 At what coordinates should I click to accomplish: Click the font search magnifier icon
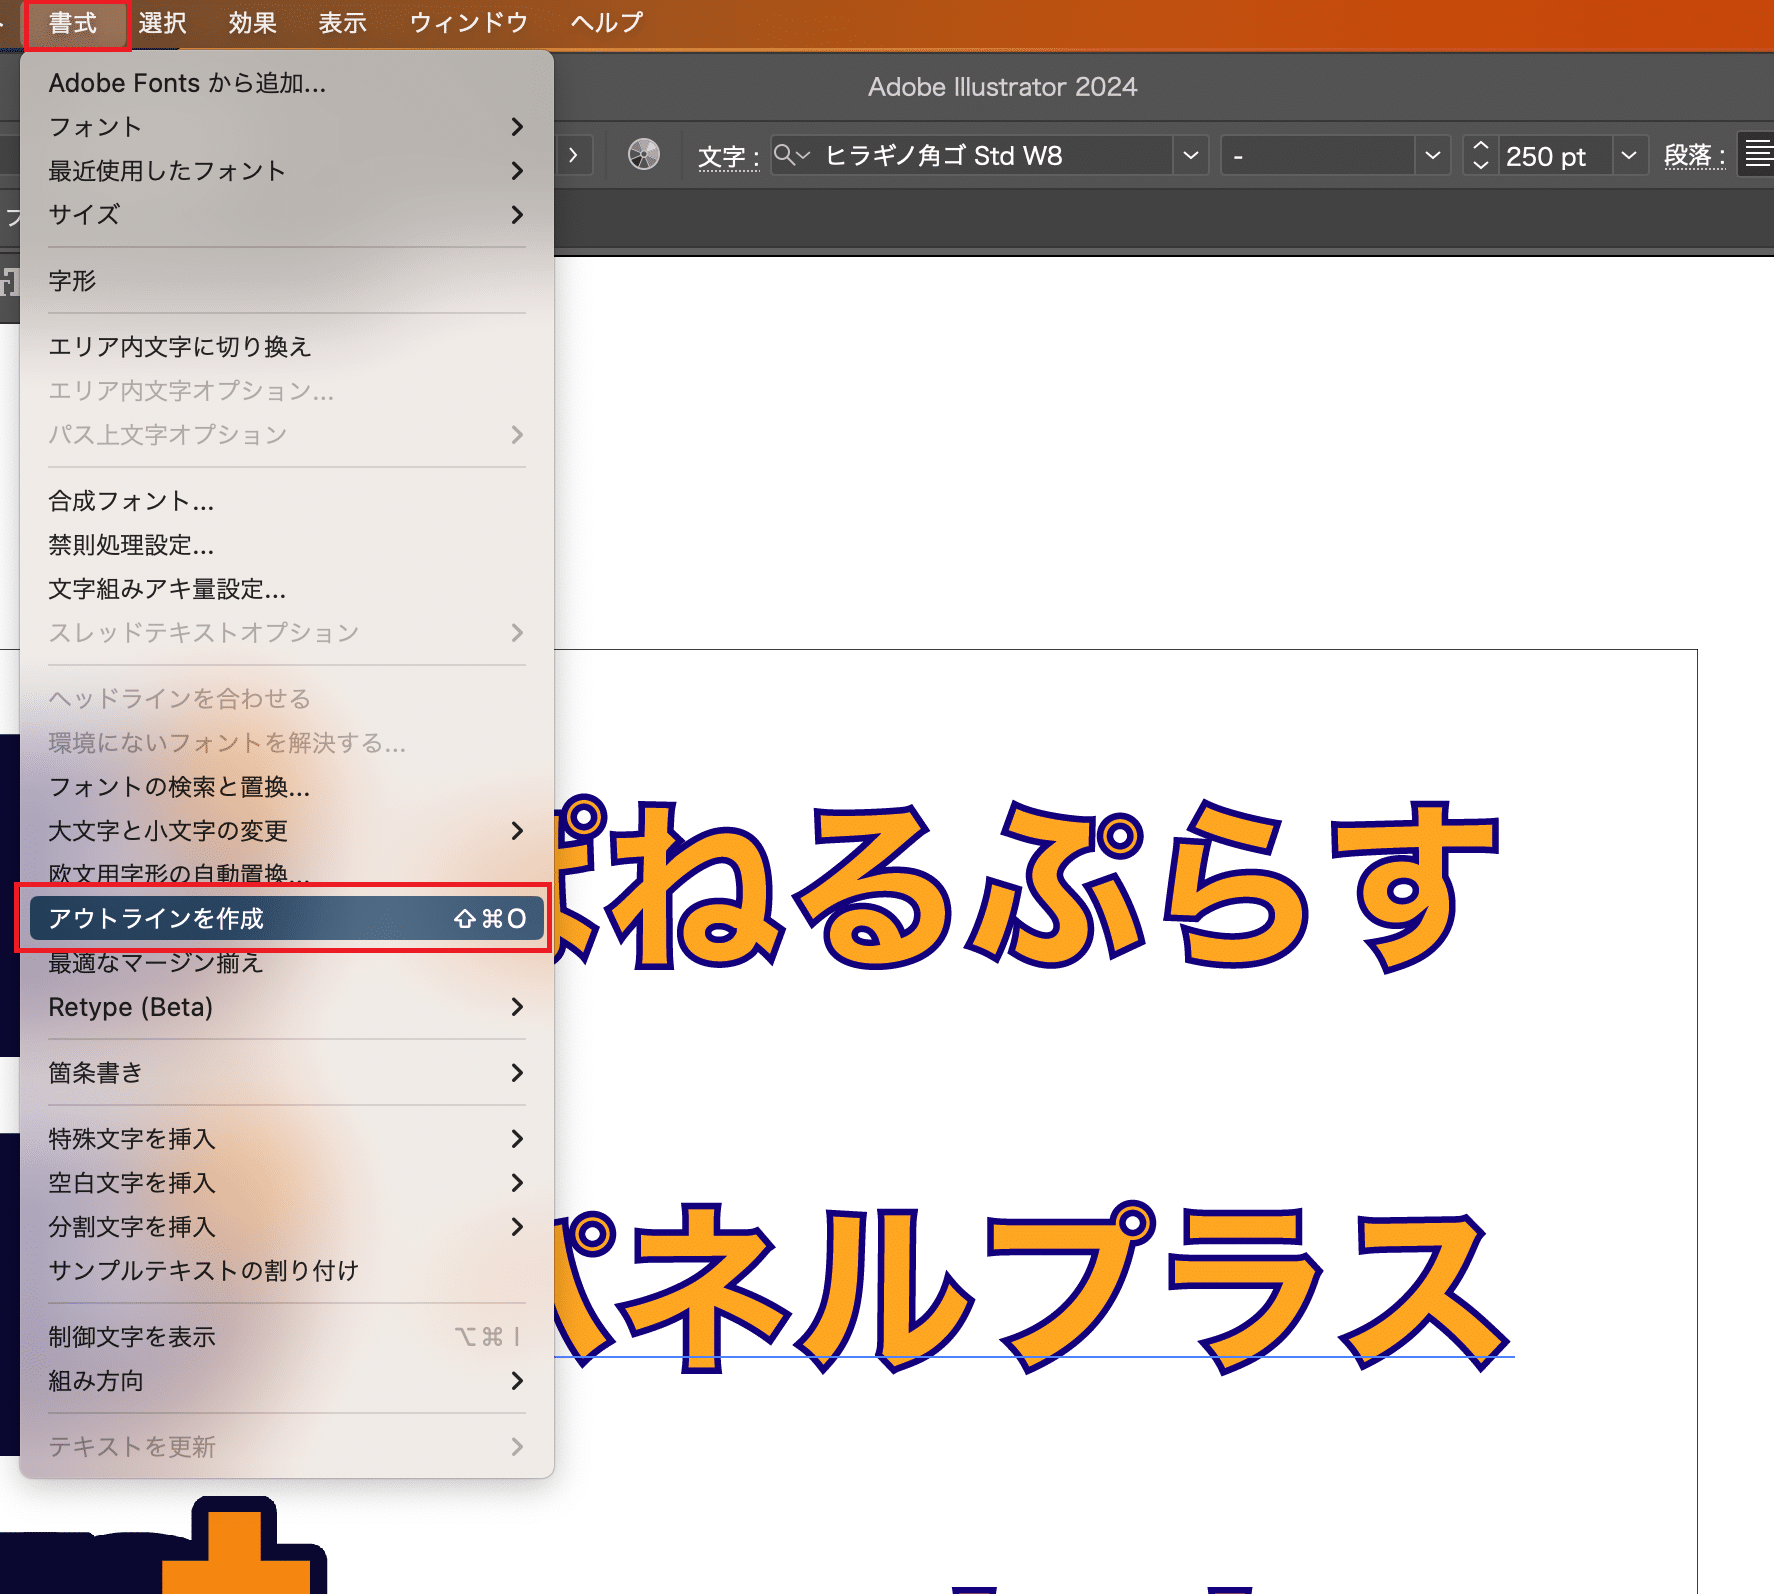coord(786,155)
